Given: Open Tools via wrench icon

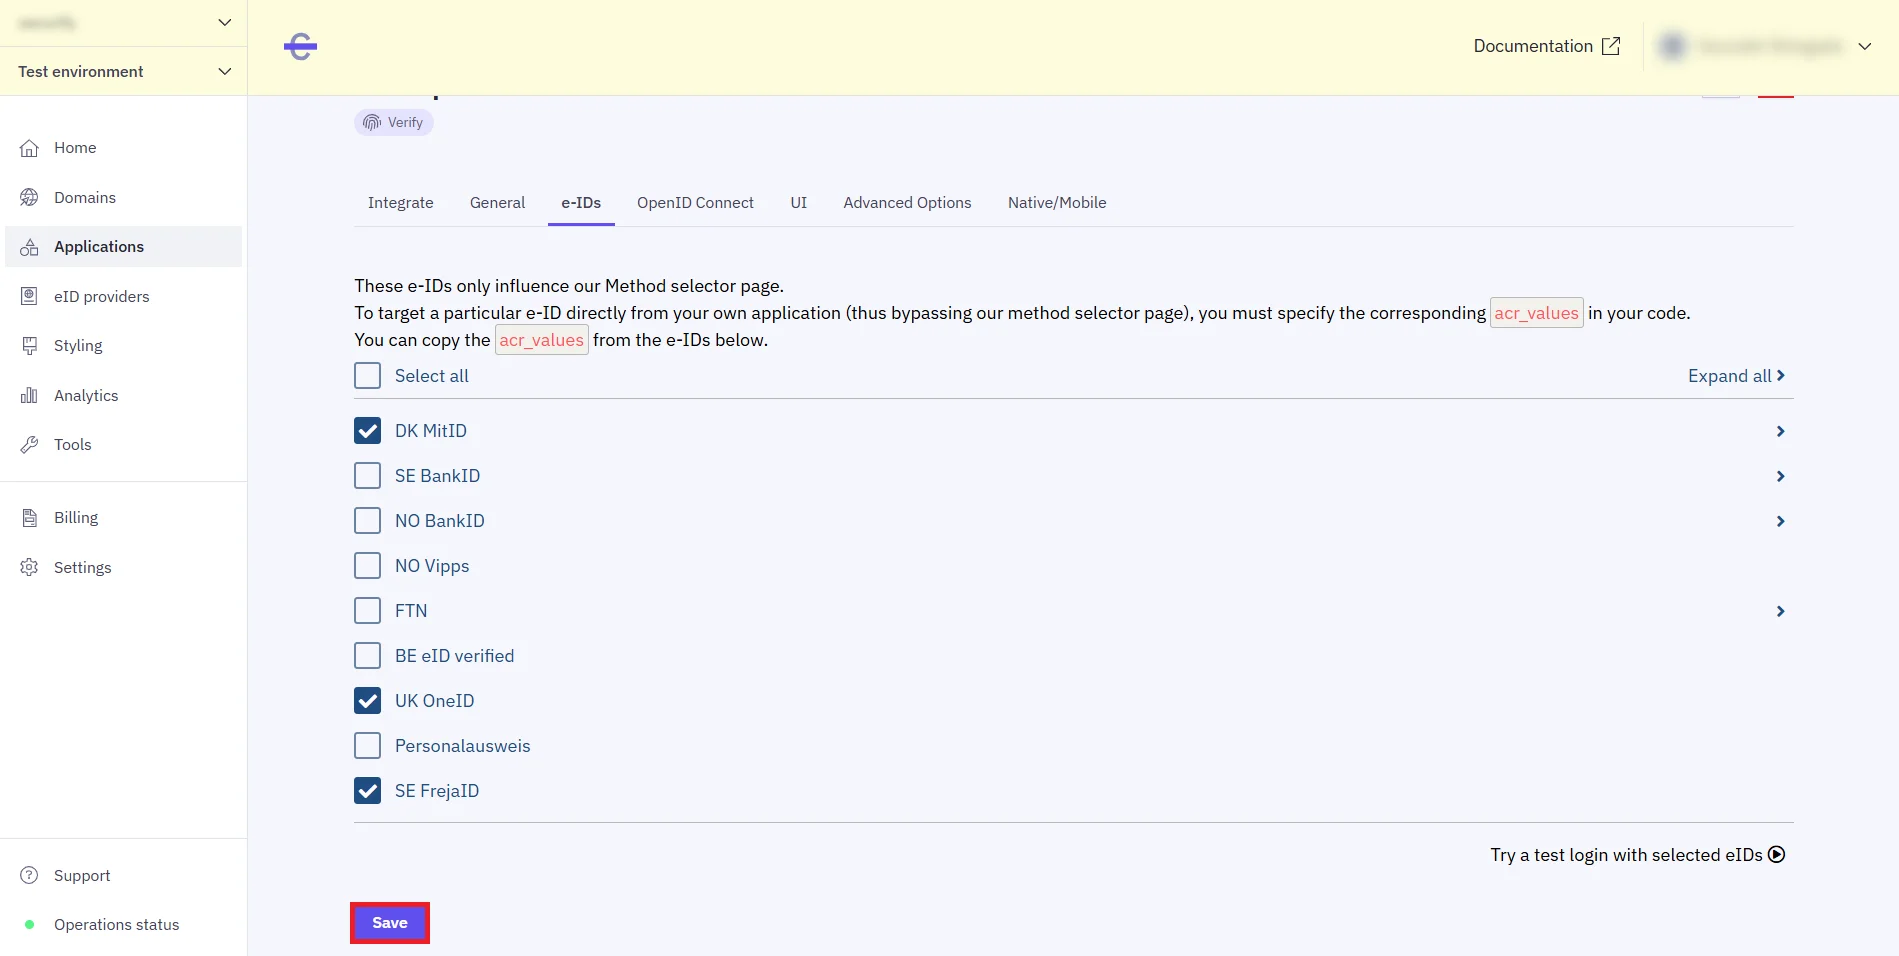Looking at the screenshot, I should pos(29,445).
